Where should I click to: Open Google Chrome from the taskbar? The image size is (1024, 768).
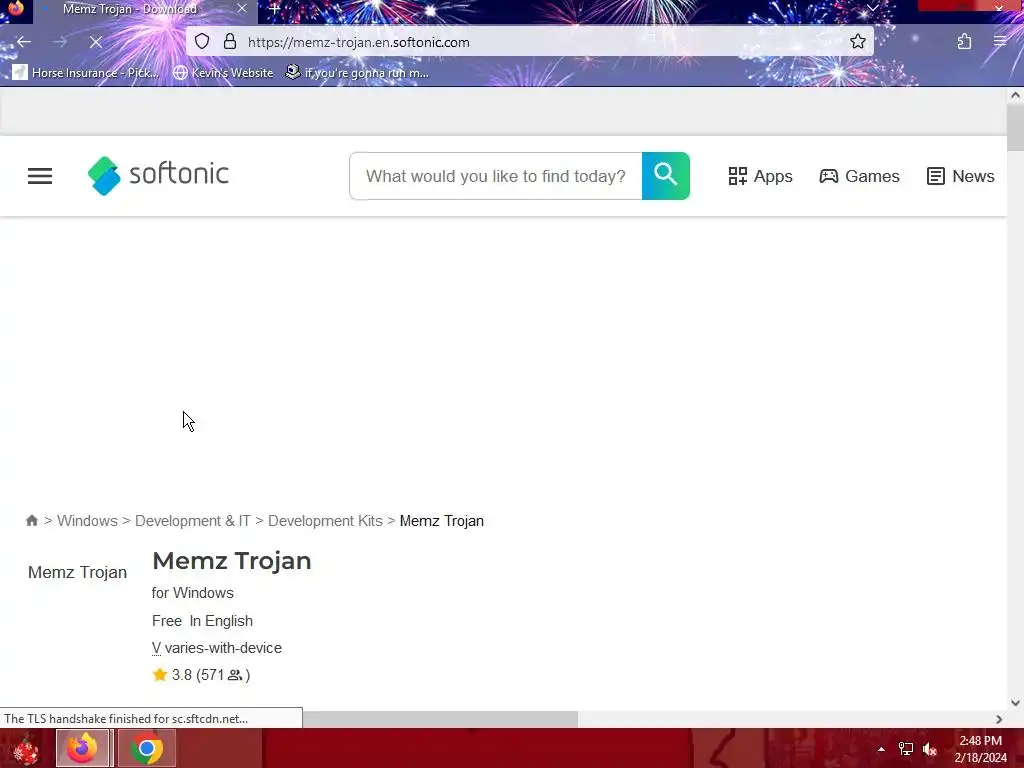[x=147, y=748]
